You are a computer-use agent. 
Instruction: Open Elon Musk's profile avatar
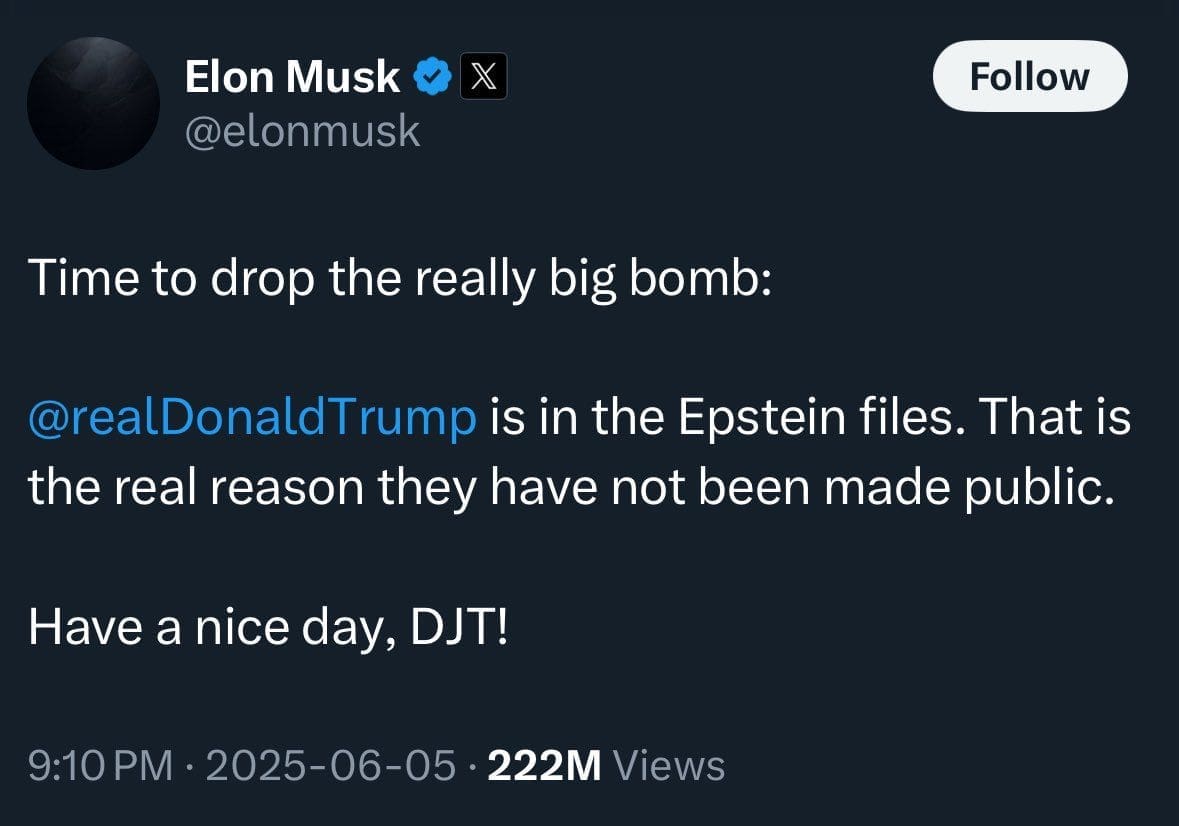tap(93, 103)
